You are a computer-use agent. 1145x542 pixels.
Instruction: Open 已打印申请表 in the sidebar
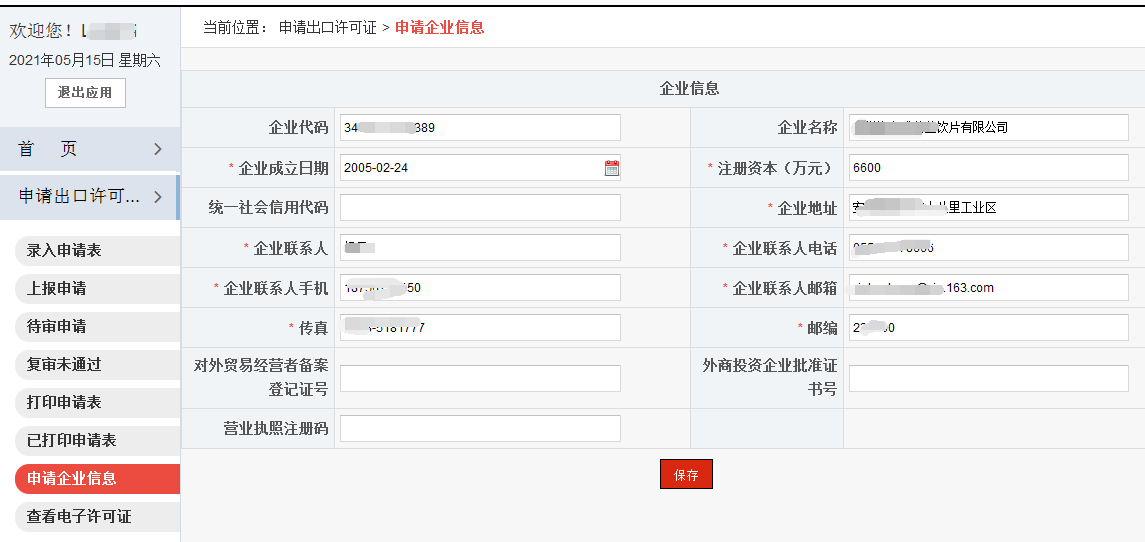tap(97, 440)
